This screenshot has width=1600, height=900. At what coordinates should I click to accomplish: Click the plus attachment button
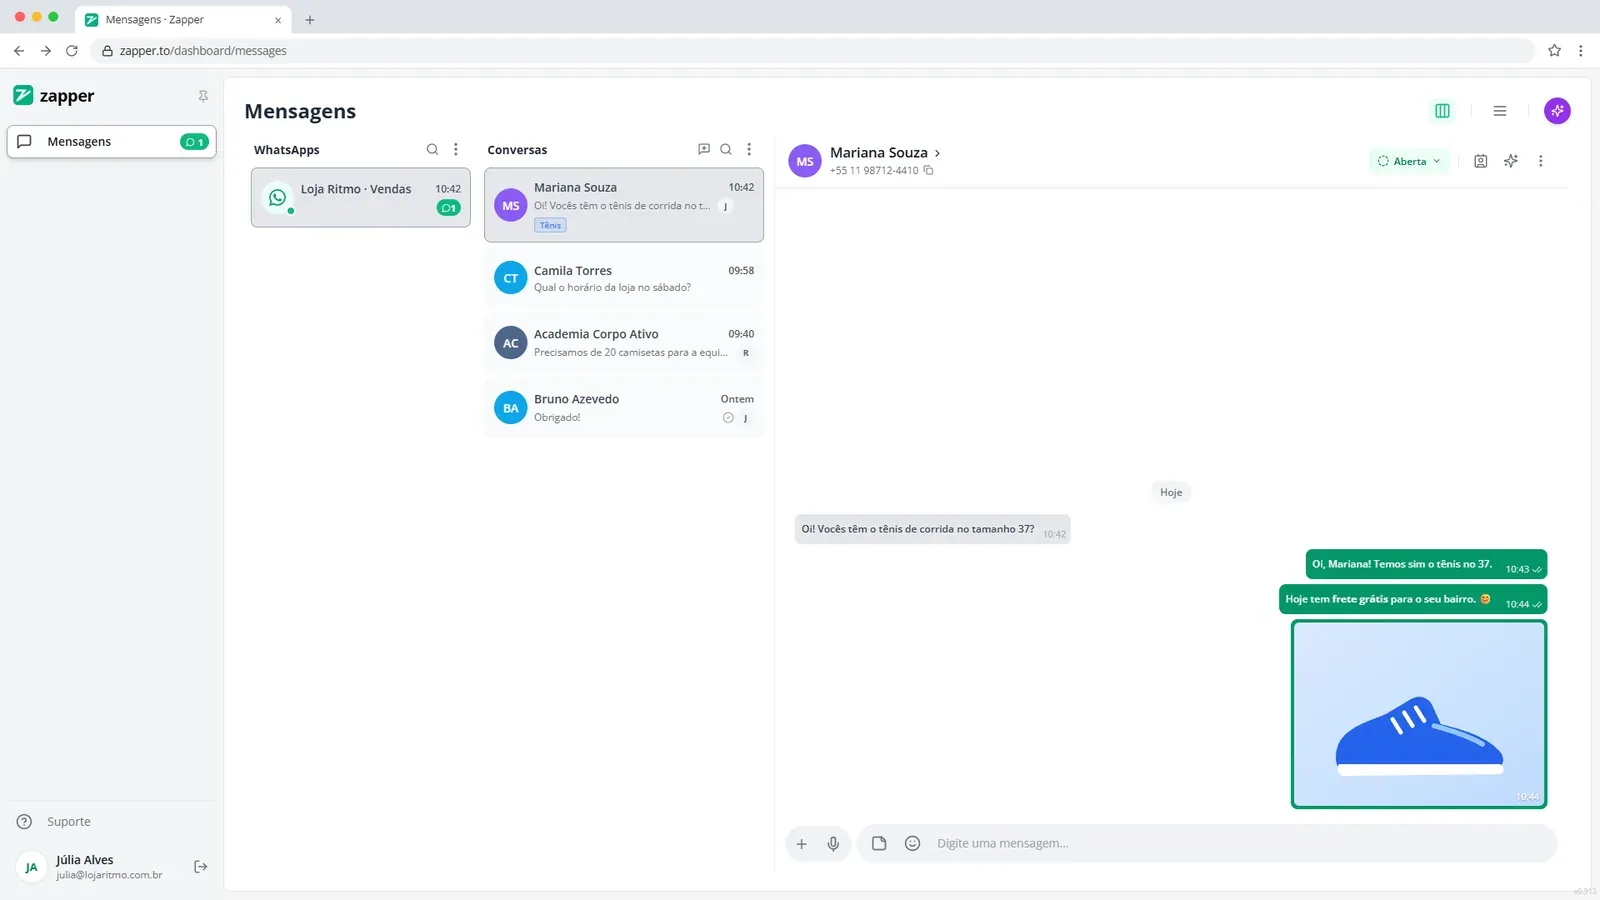pyautogui.click(x=801, y=844)
